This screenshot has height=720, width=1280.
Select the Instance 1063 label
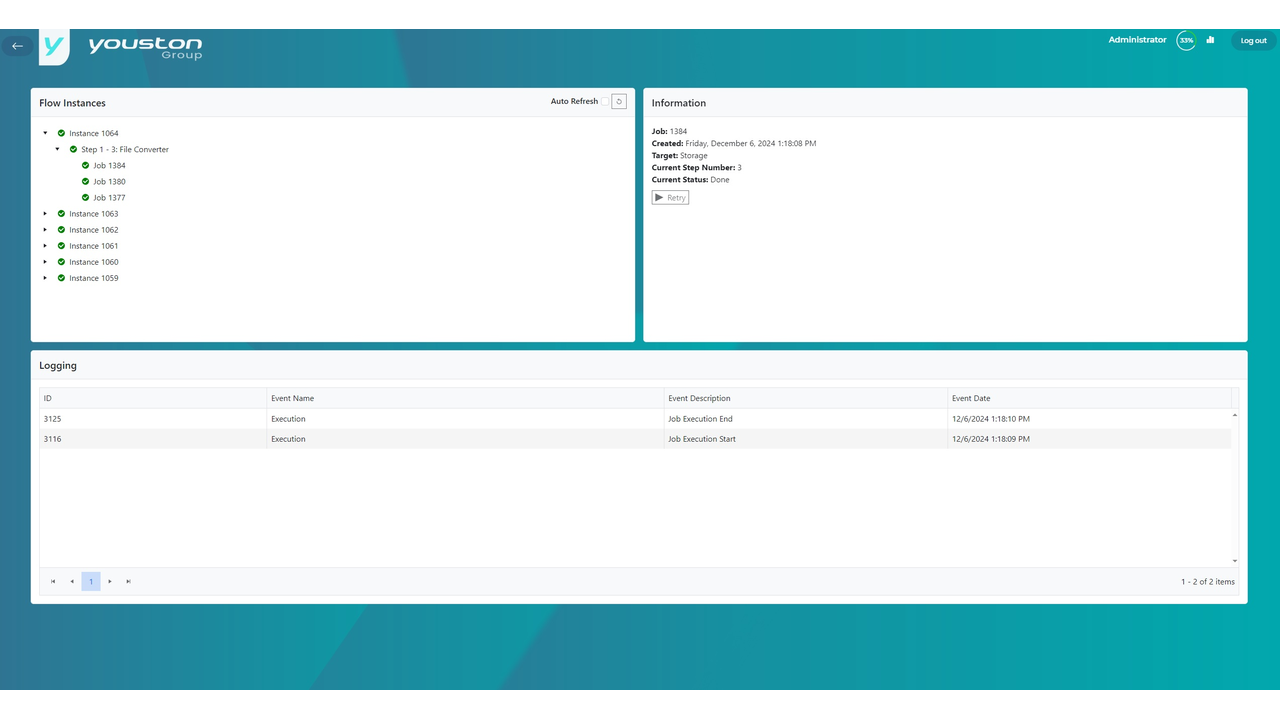click(93, 214)
